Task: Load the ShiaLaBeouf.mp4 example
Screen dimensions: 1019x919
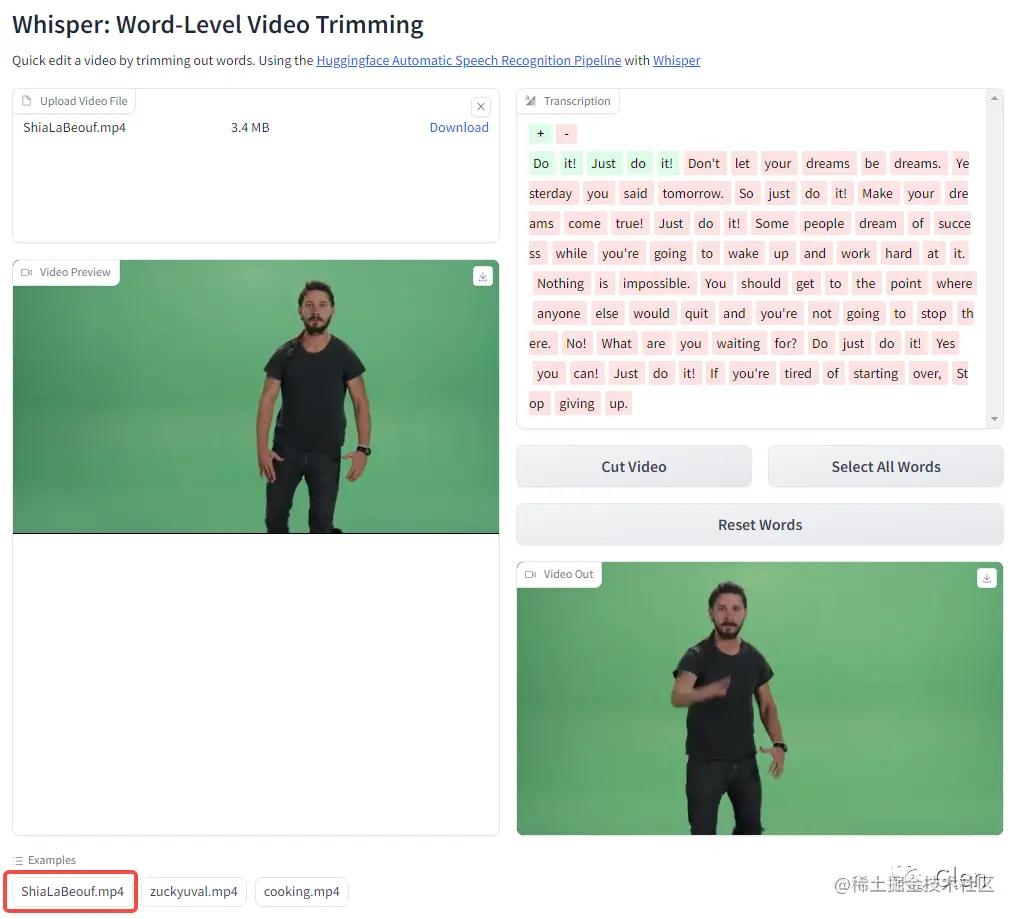Action: tap(72, 892)
